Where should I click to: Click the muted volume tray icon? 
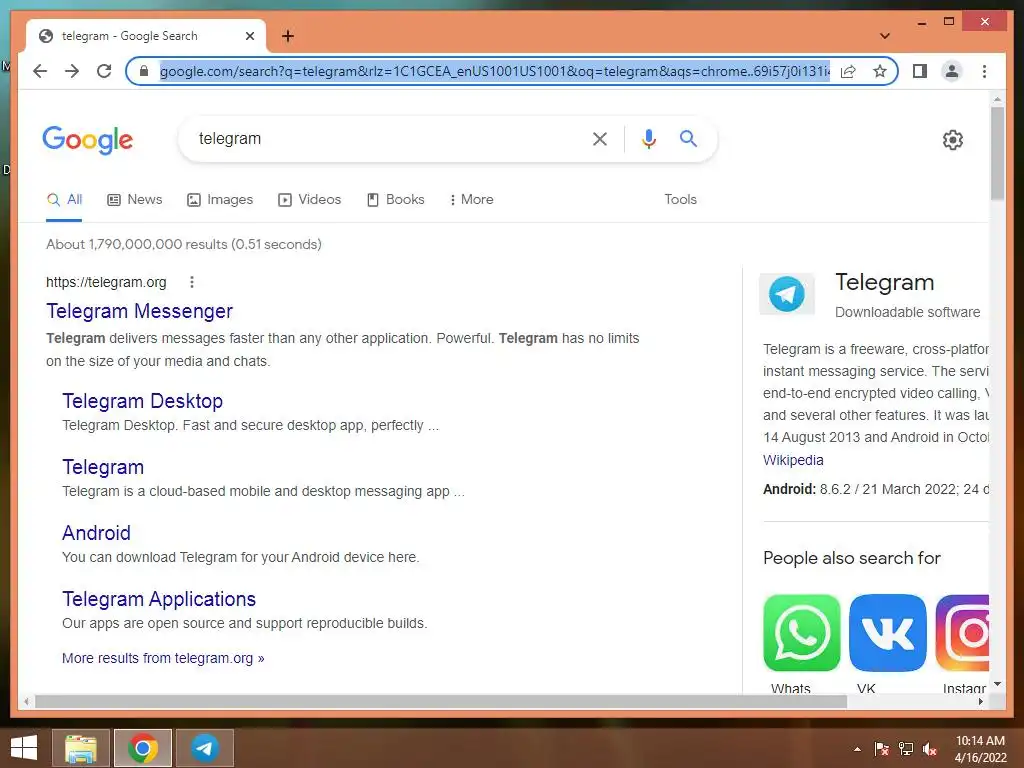click(930, 749)
